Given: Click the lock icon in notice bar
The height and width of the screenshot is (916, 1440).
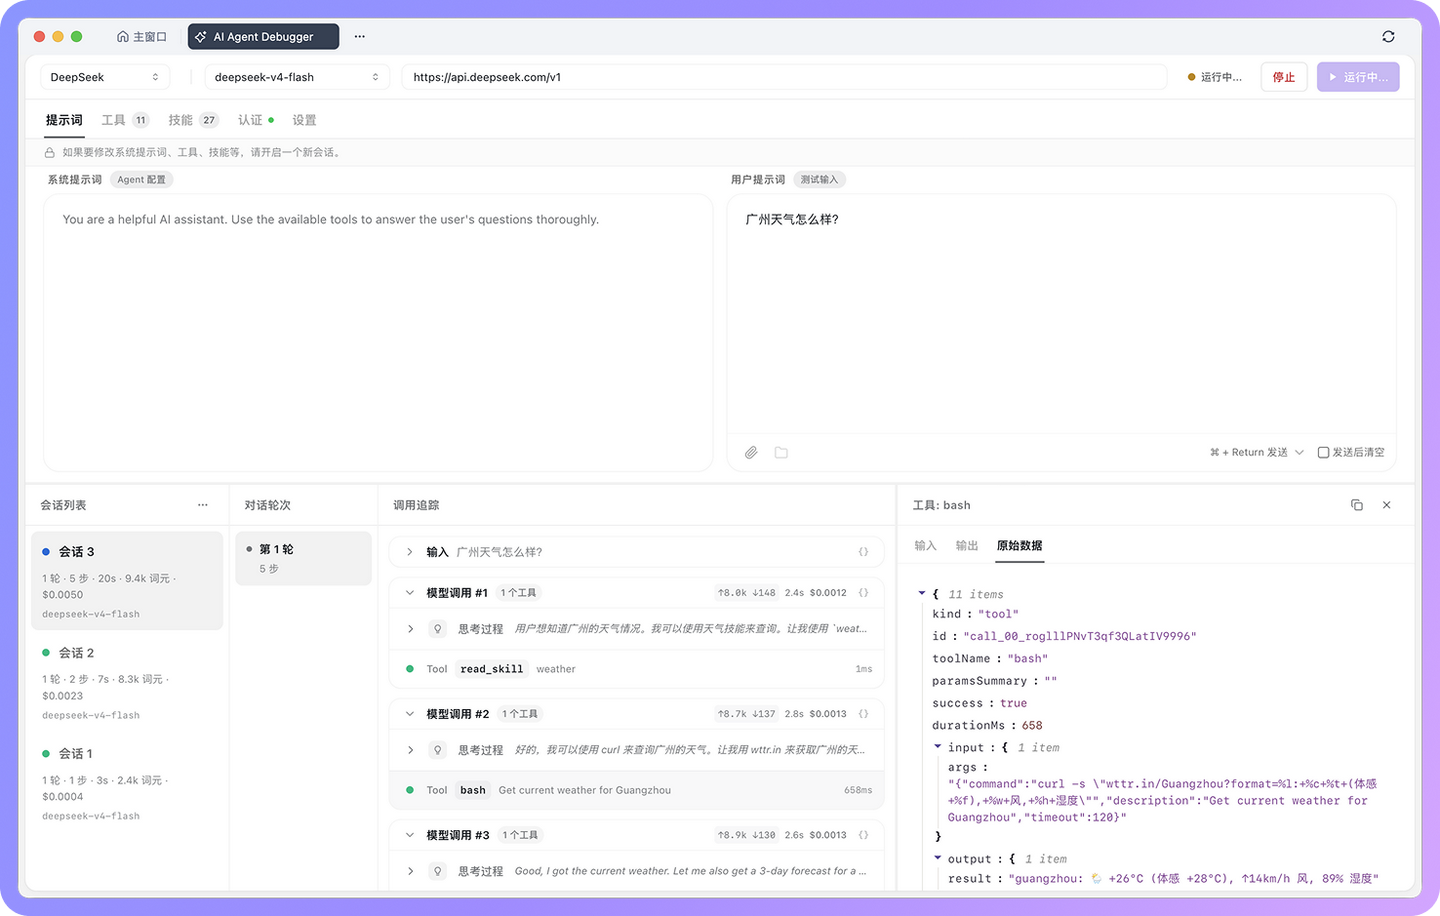Looking at the screenshot, I should click(49, 153).
